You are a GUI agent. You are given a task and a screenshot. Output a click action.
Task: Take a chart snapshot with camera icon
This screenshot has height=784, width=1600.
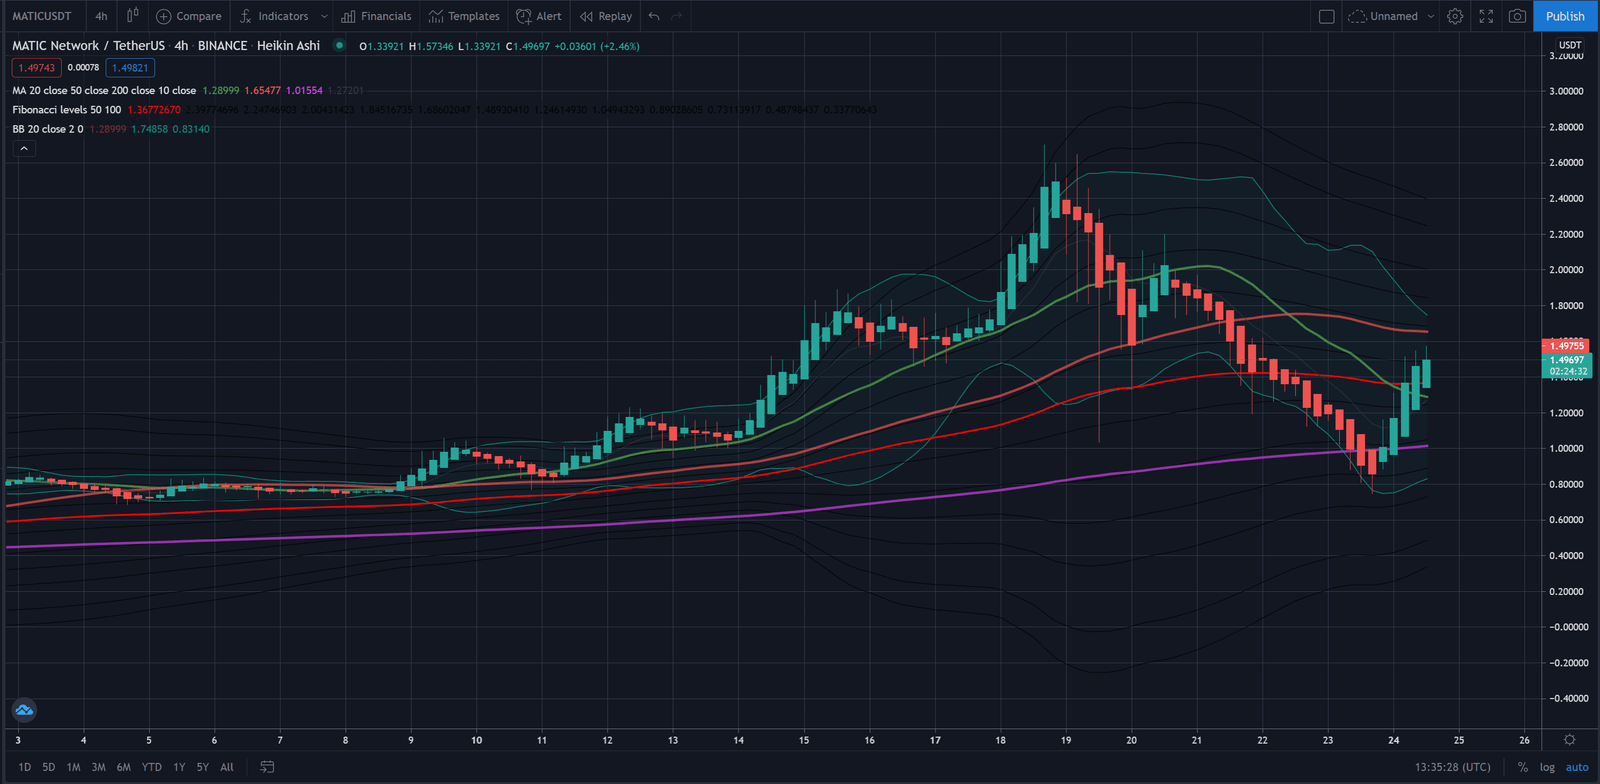tap(1517, 16)
